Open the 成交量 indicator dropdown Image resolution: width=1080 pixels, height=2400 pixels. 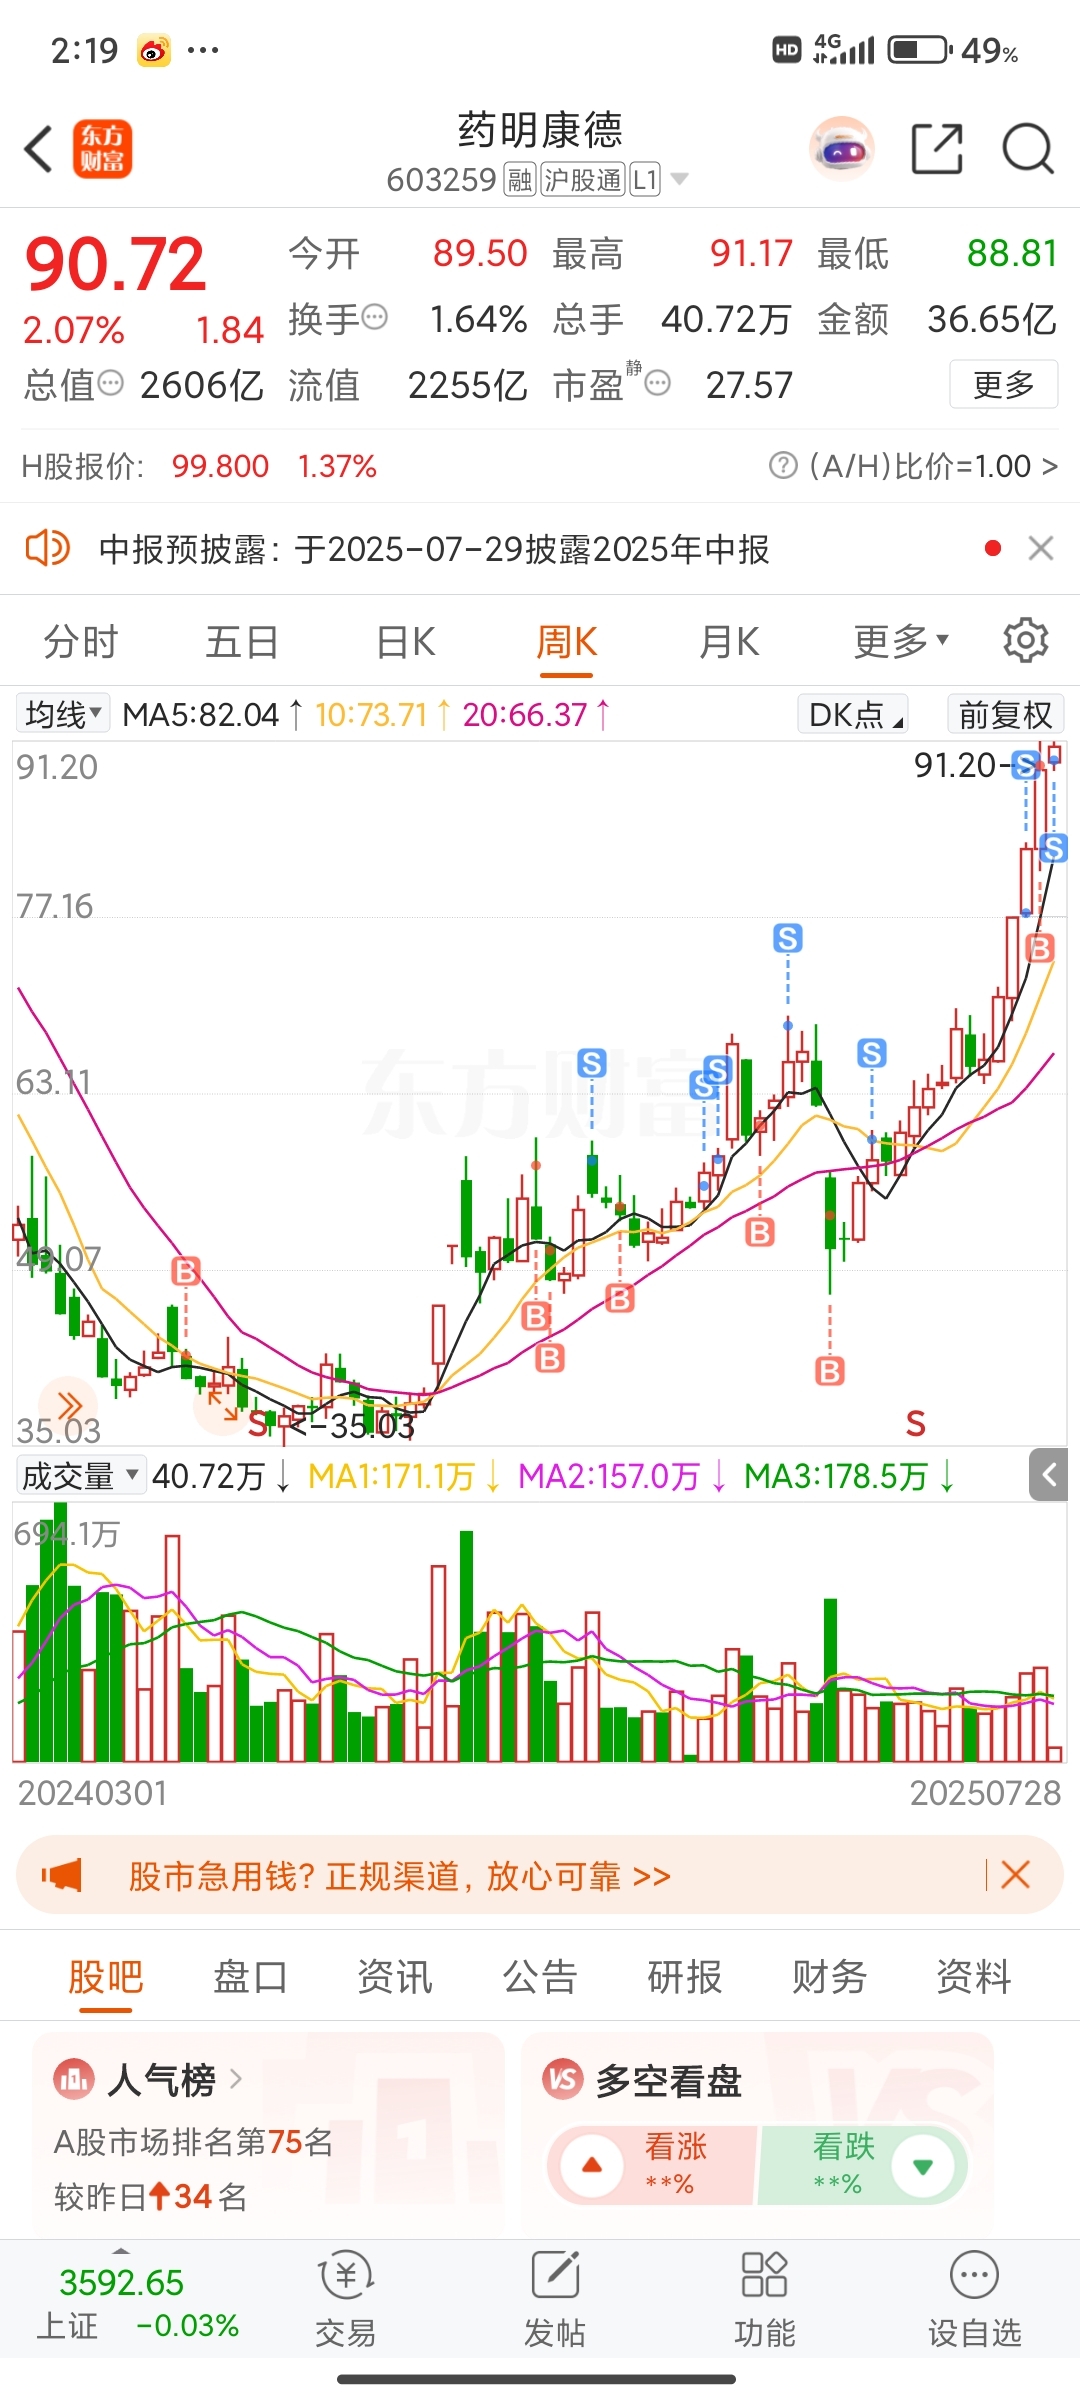click(x=82, y=1476)
